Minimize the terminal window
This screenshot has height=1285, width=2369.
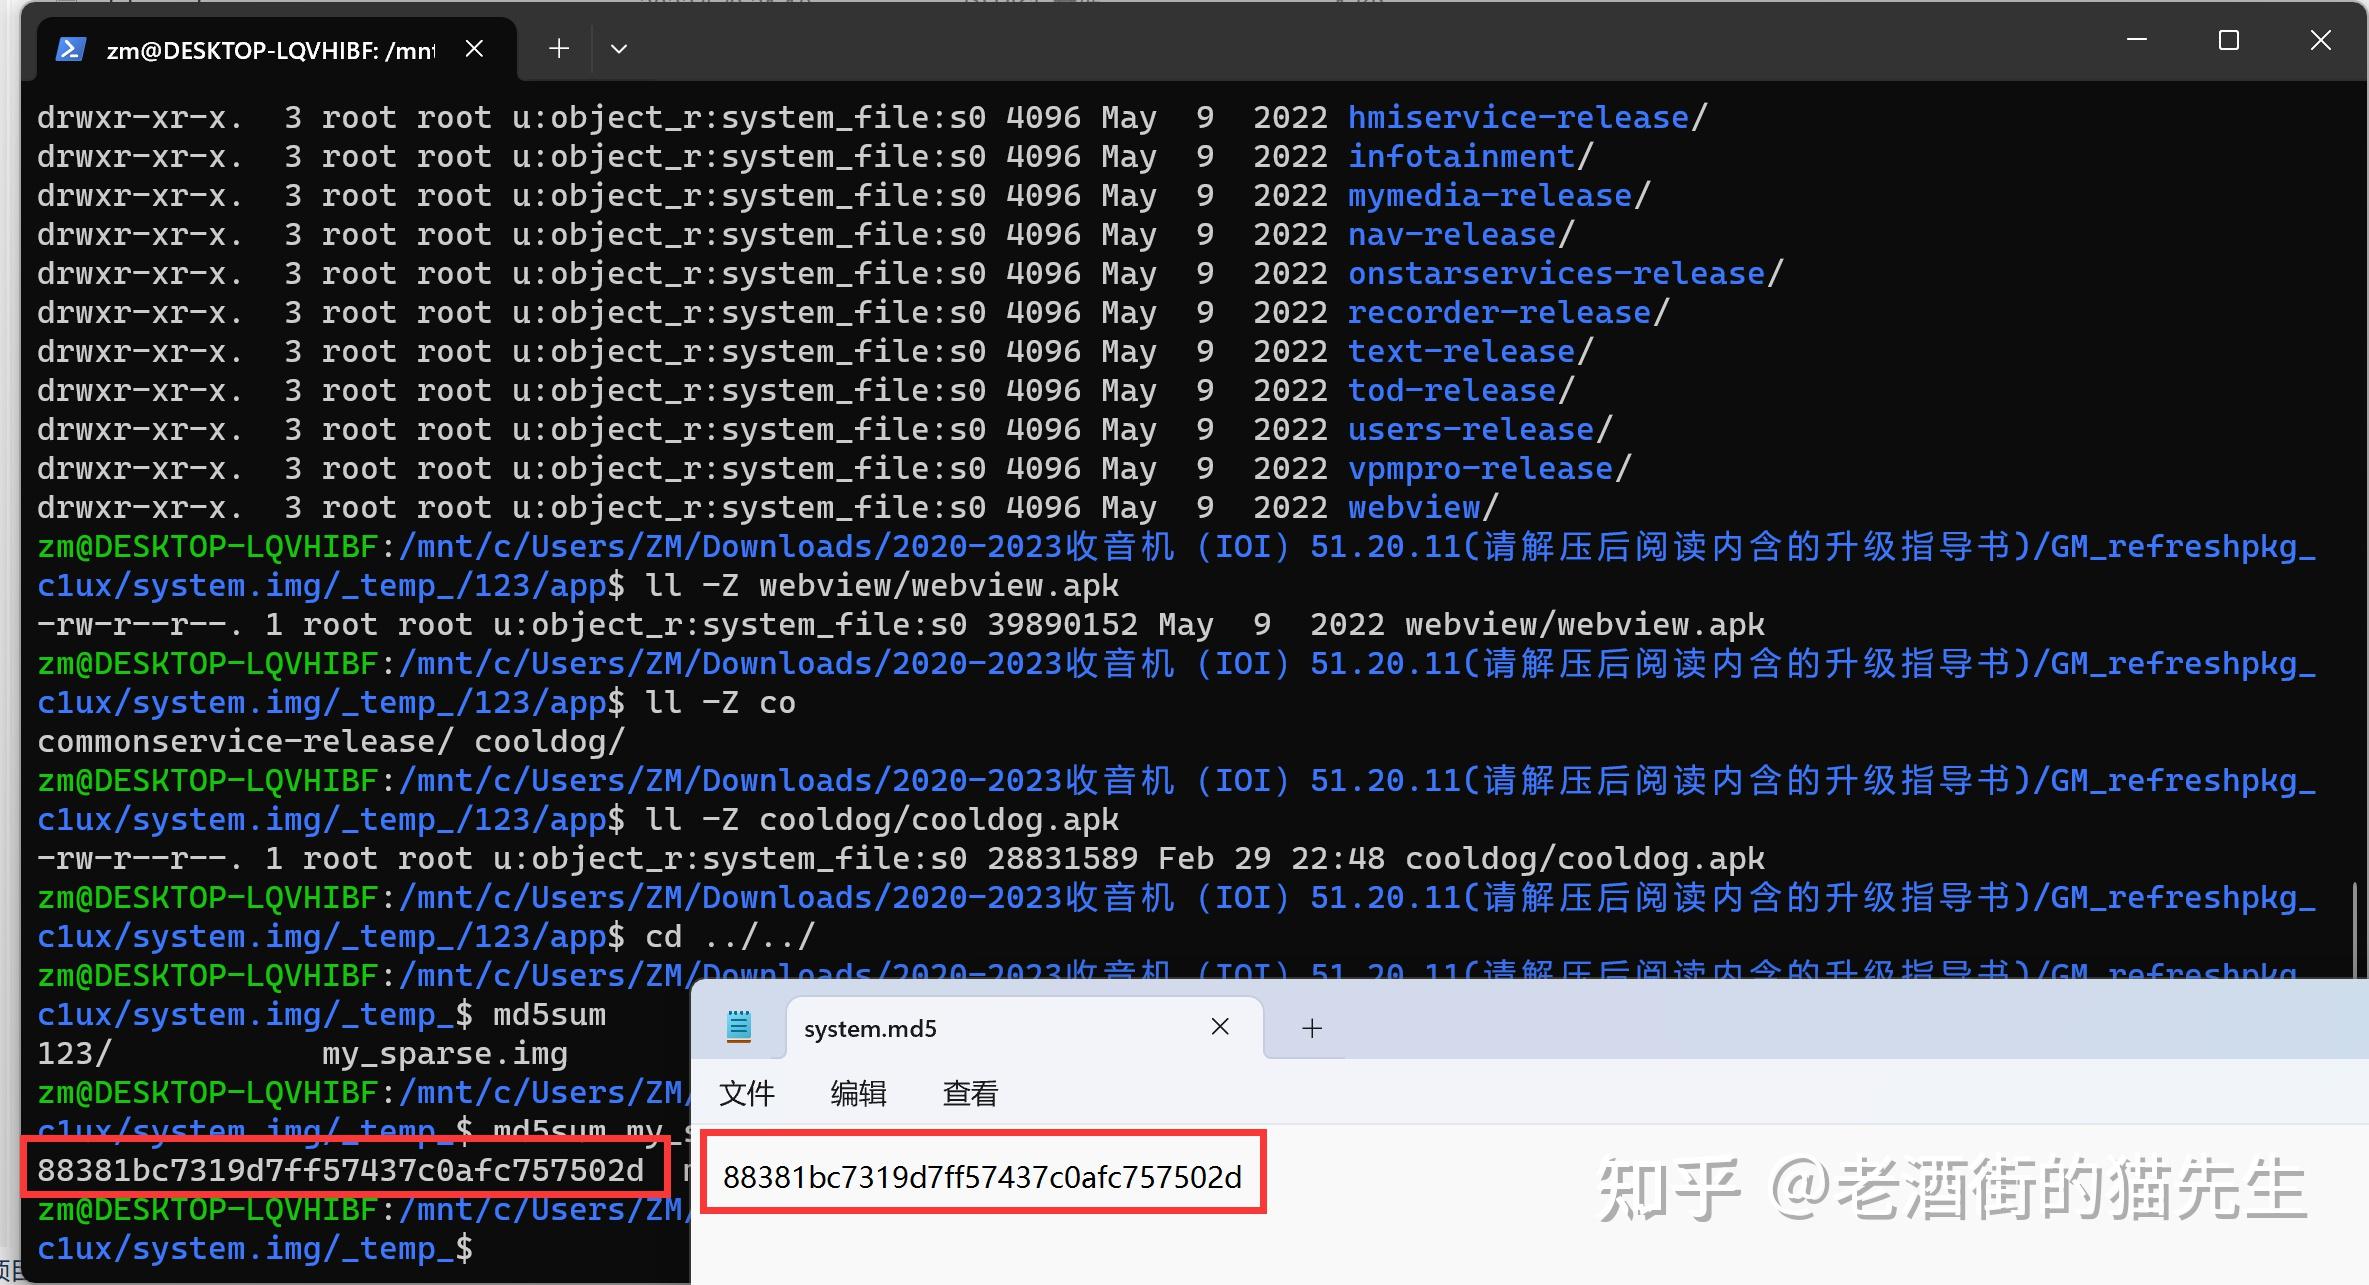tap(2137, 40)
